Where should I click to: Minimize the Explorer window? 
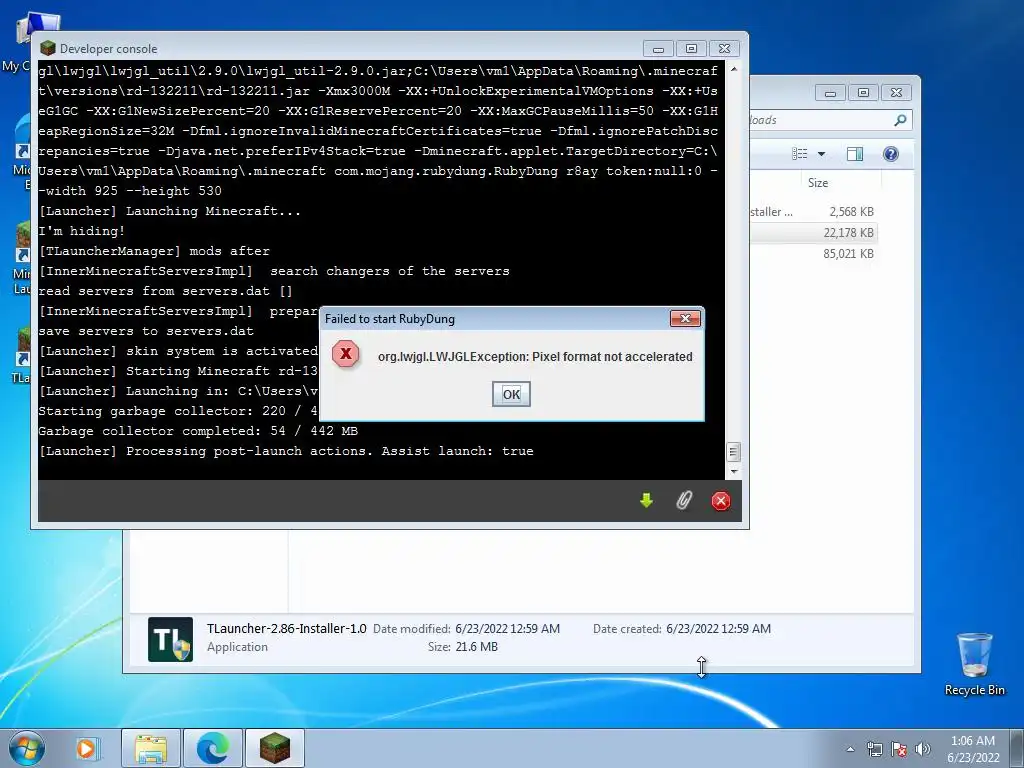tap(830, 93)
